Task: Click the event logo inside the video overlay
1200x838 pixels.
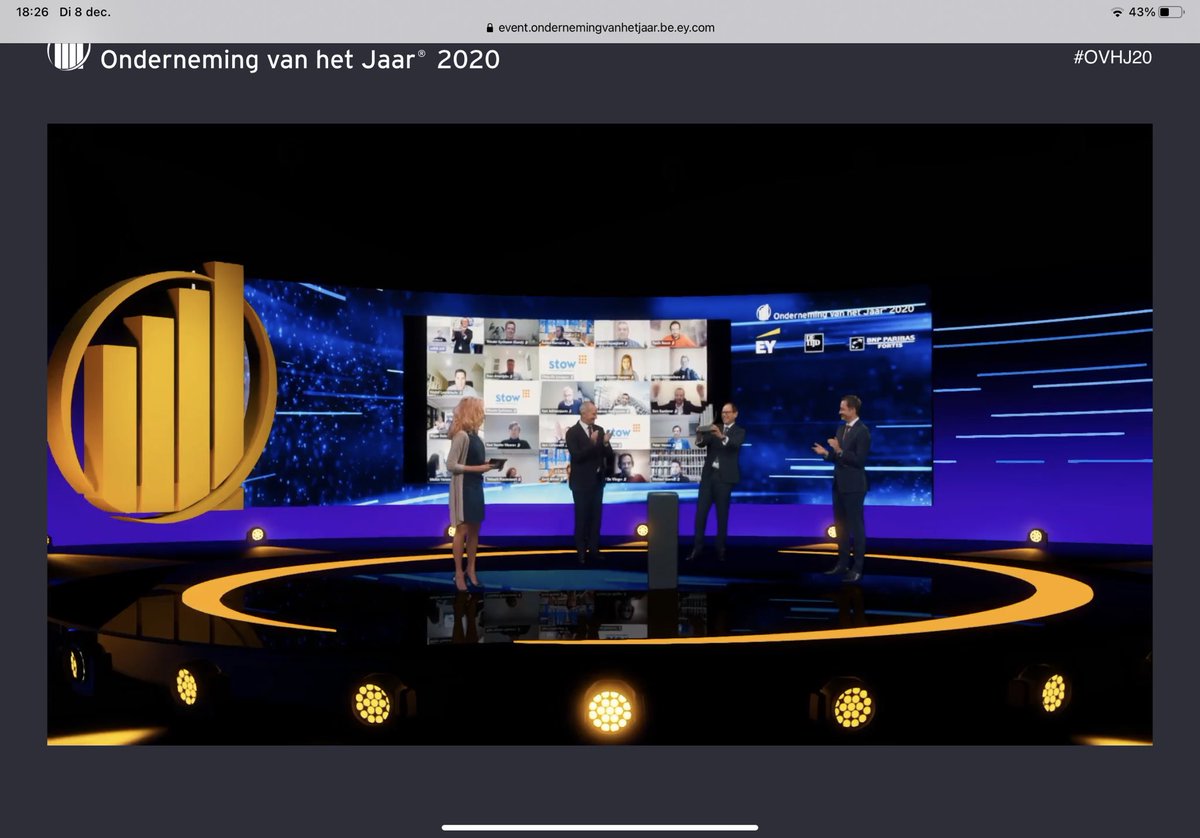Action: pos(764,313)
